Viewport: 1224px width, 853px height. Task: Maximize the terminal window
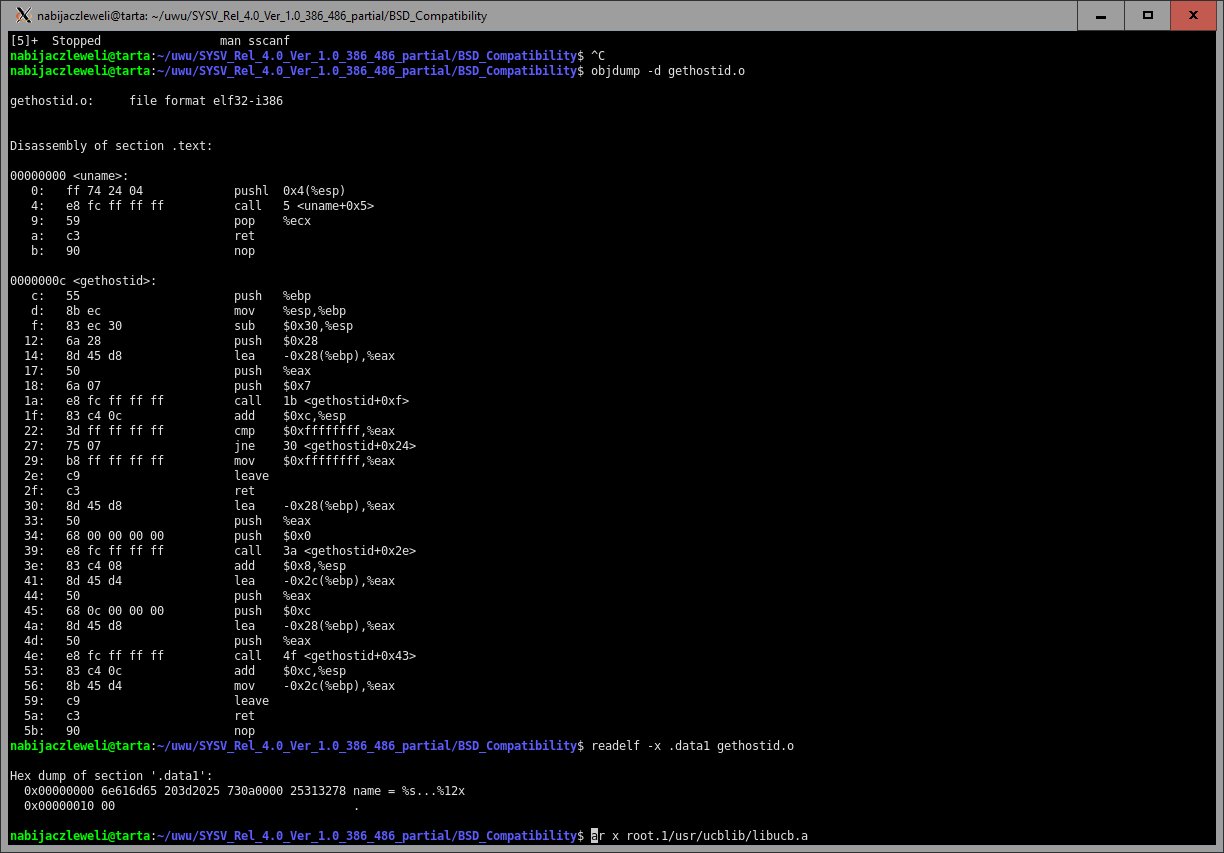click(x=1149, y=15)
